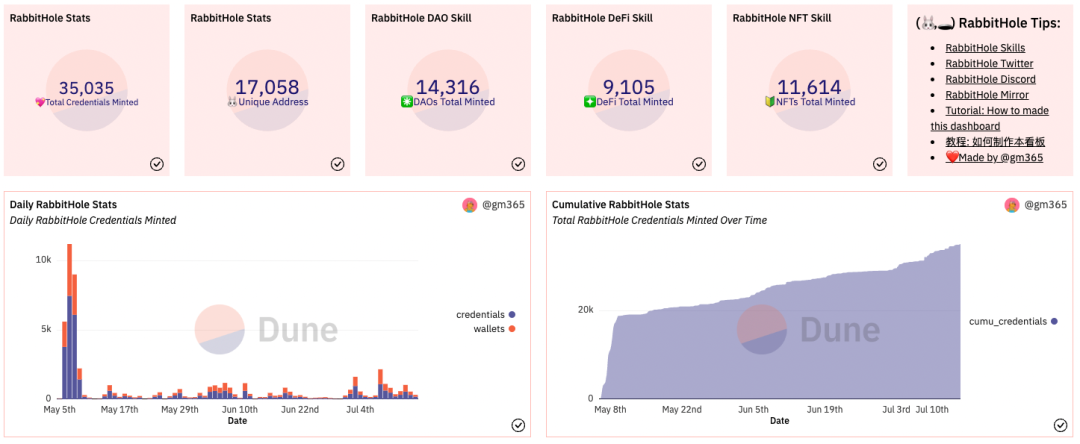The image size is (1080, 444).
Task: Click the tallest bar in daily chart
Action: tap(70, 321)
